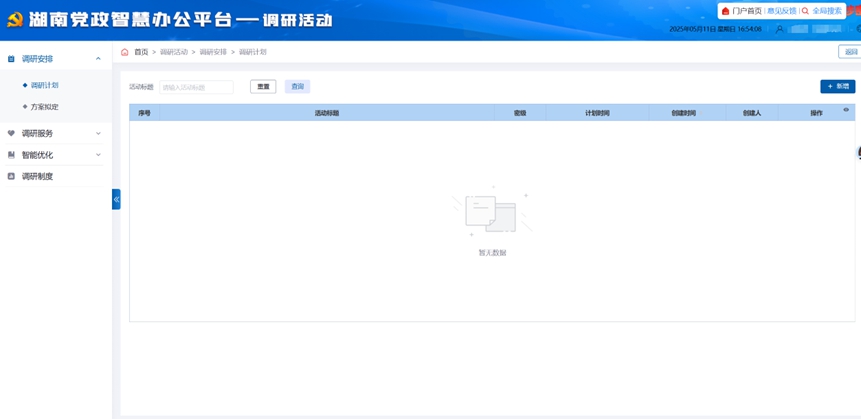
Task: Toggle column visibility with the eye icon
Action: tap(846, 110)
